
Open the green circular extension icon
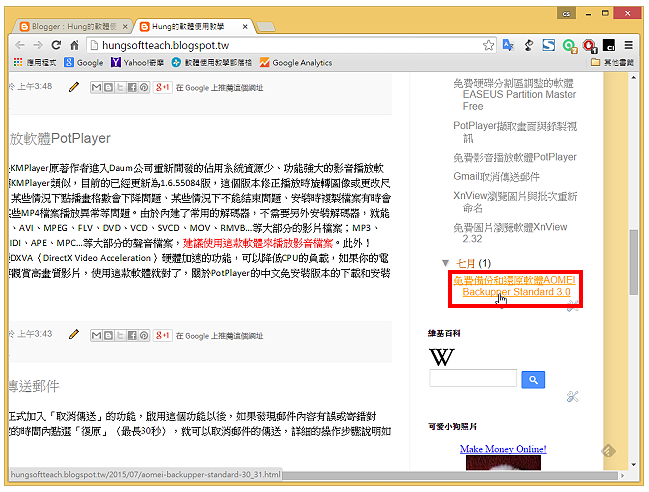pos(570,46)
